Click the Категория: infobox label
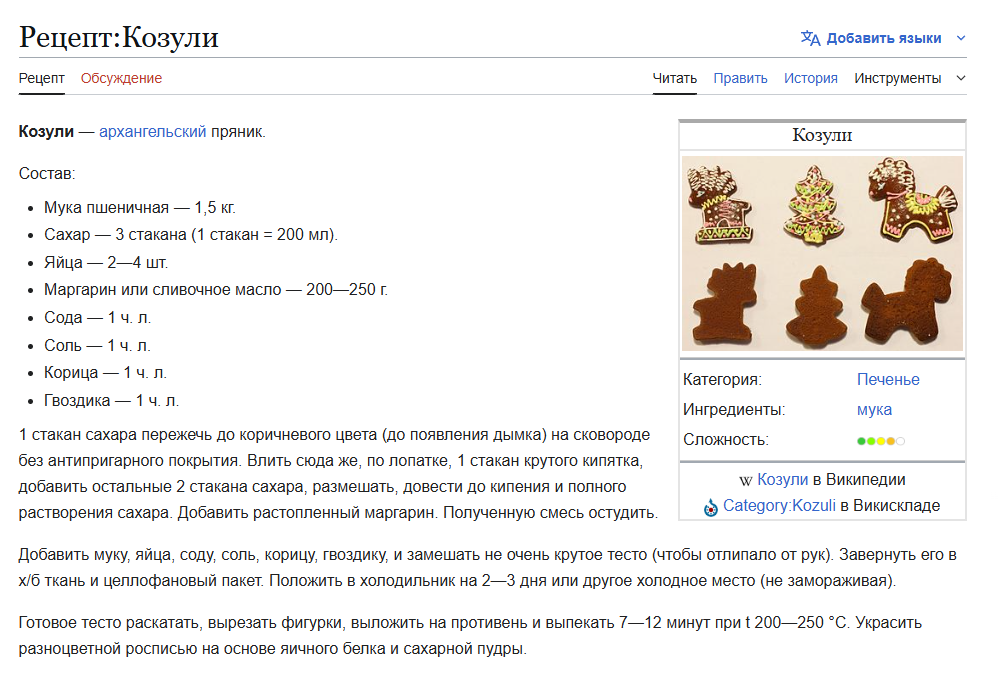Image resolution: width=999 pixels, height=677 pixels. tap(722, 380)
